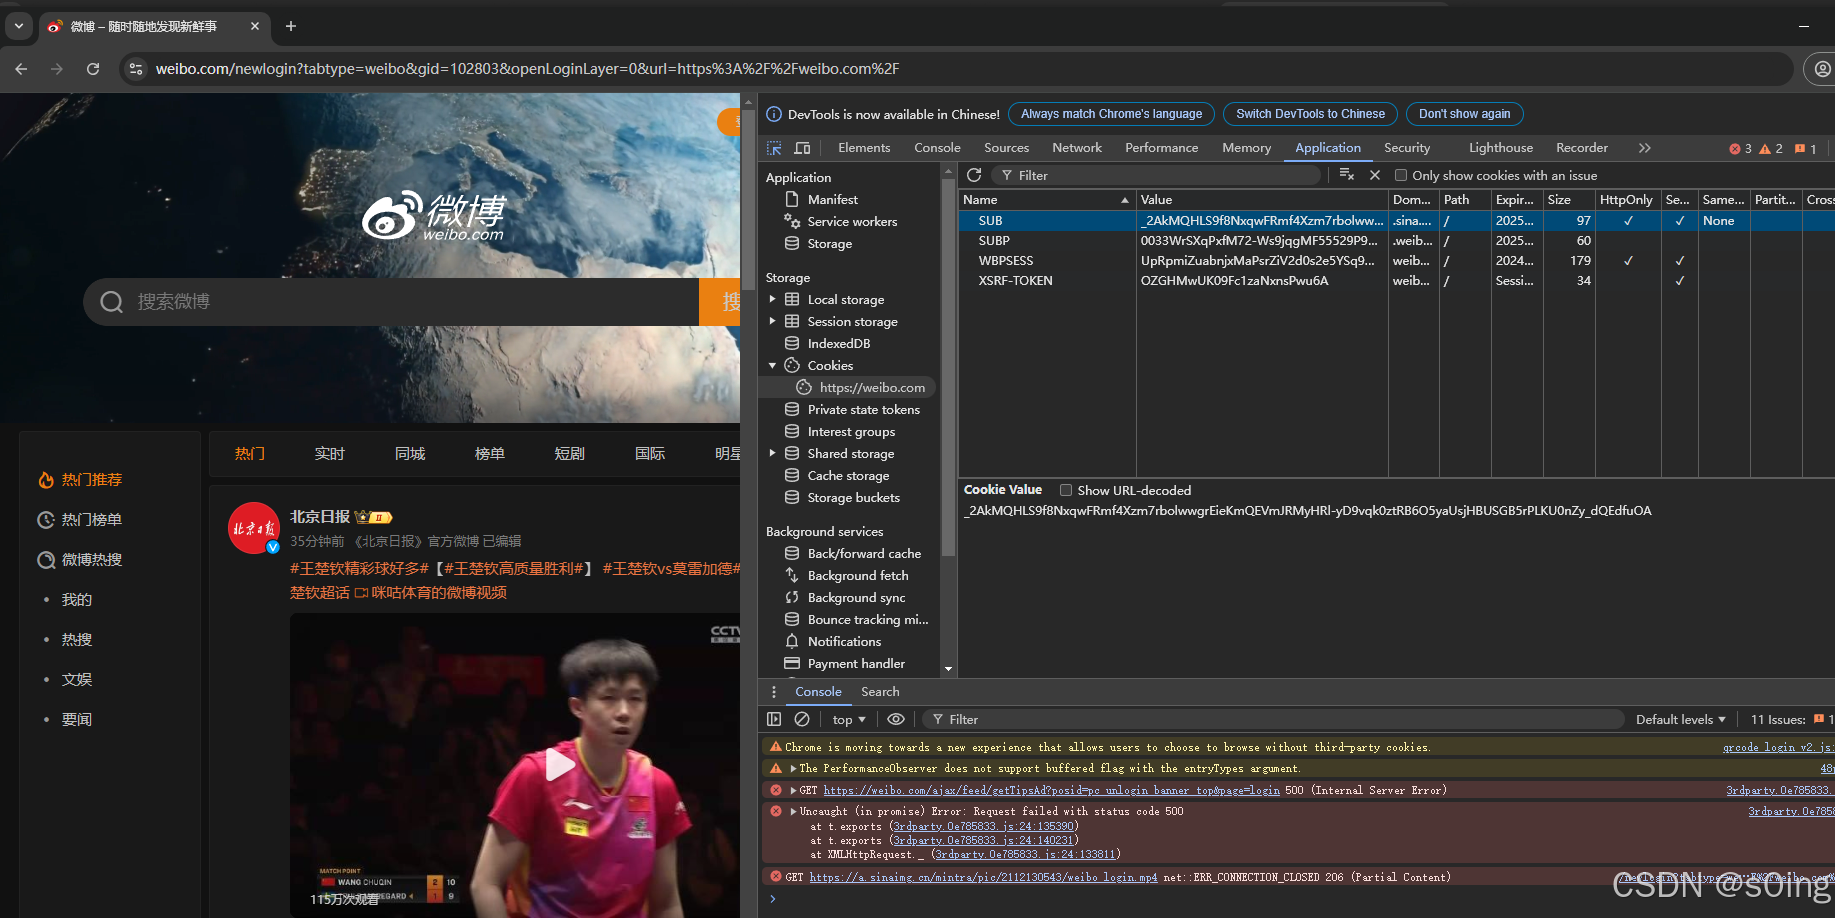Switch to the Console tab in DevTools

tap(937, 148)
